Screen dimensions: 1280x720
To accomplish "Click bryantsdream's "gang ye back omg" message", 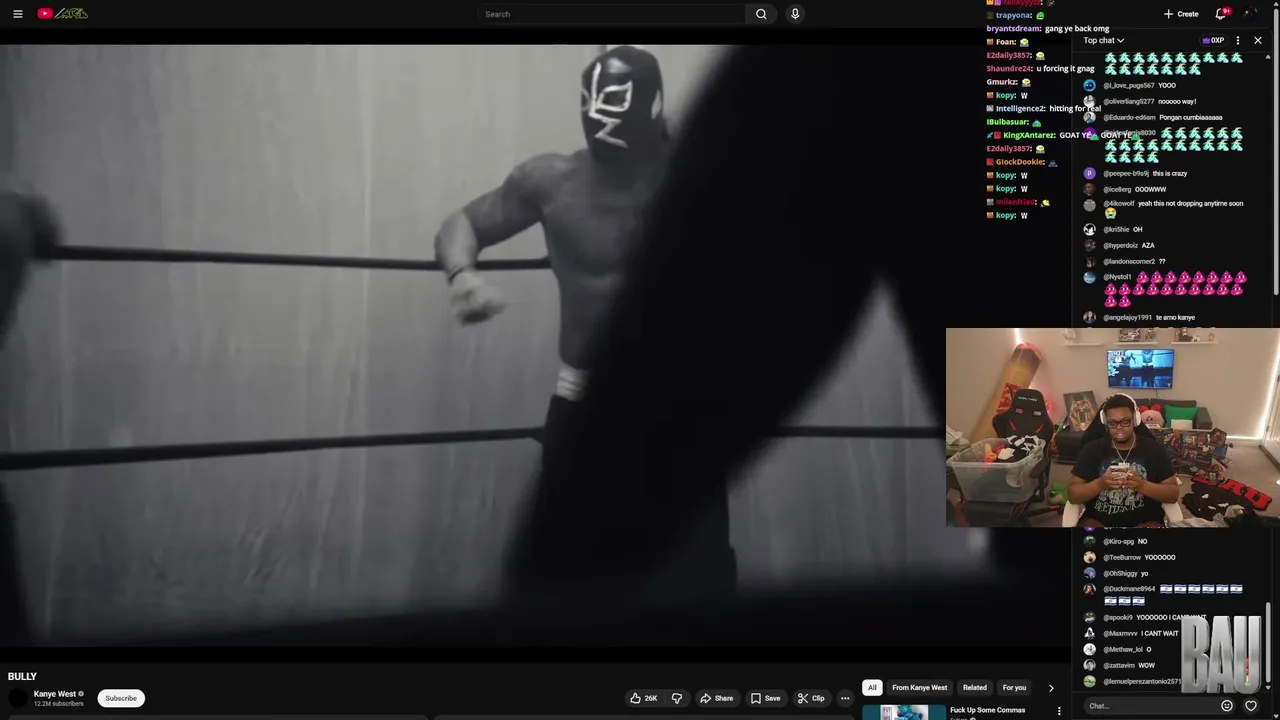I will point(1077,28).
